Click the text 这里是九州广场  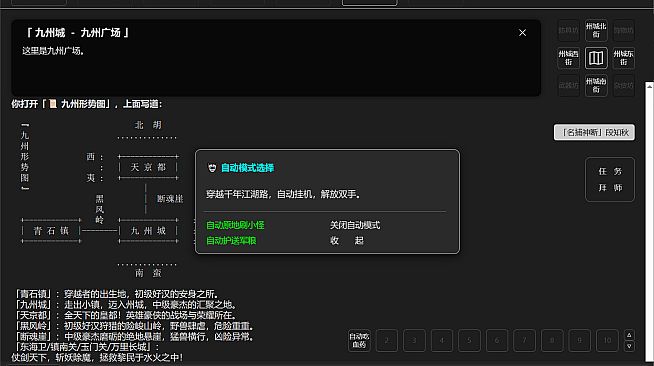coord(53,51)
